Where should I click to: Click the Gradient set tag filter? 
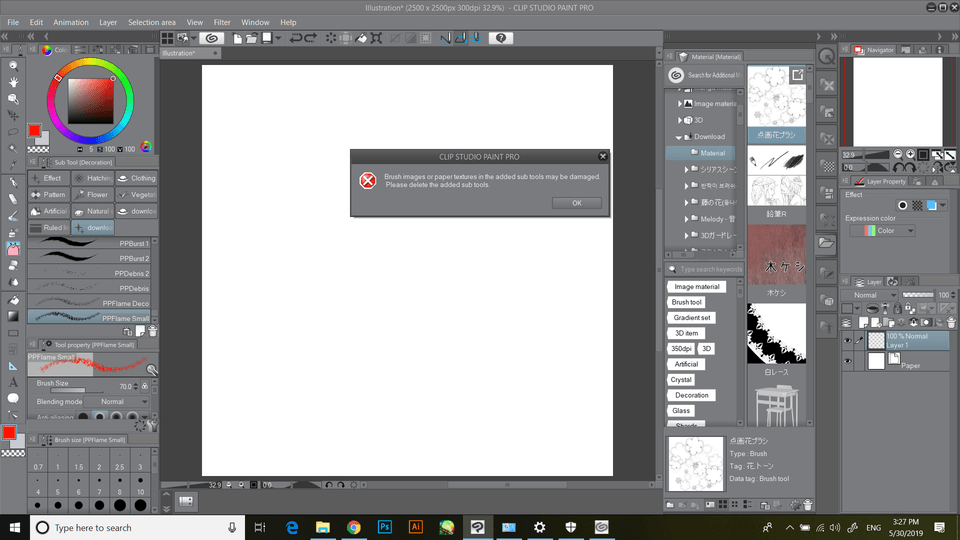[692, 318]
